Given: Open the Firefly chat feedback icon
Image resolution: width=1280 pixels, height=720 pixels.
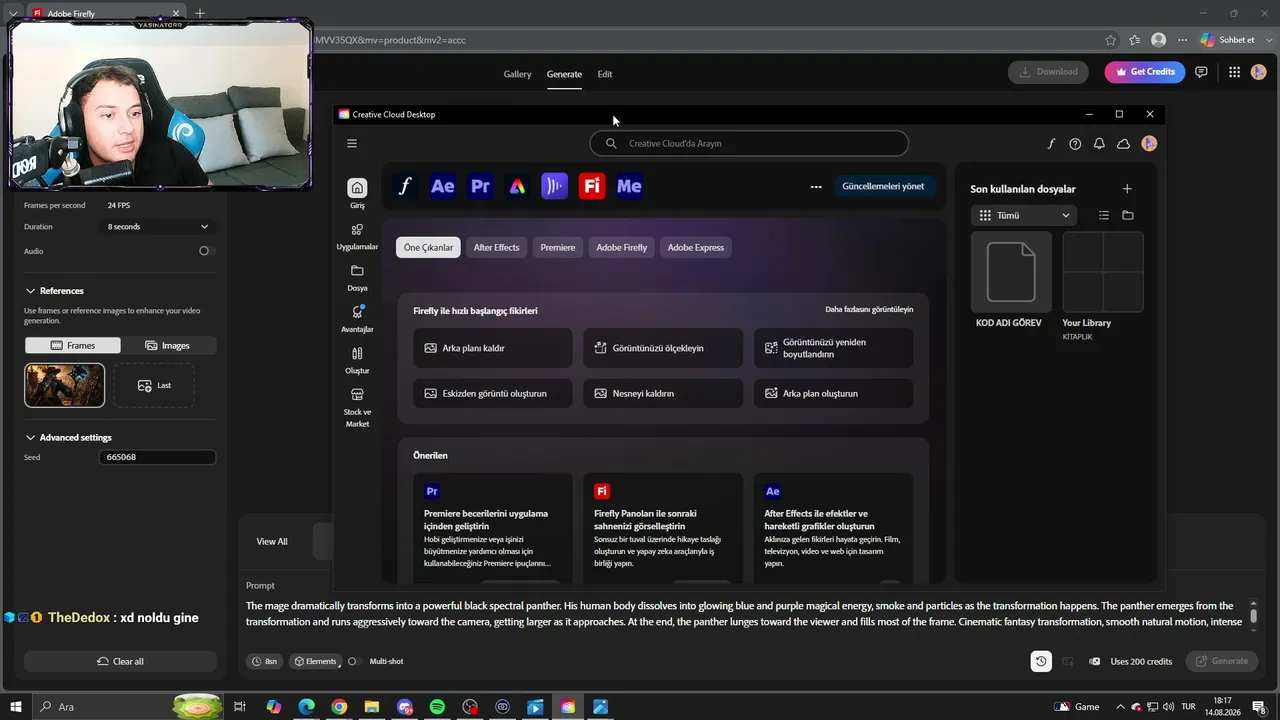Looking at the screenshot, I should coord(1201,72).
